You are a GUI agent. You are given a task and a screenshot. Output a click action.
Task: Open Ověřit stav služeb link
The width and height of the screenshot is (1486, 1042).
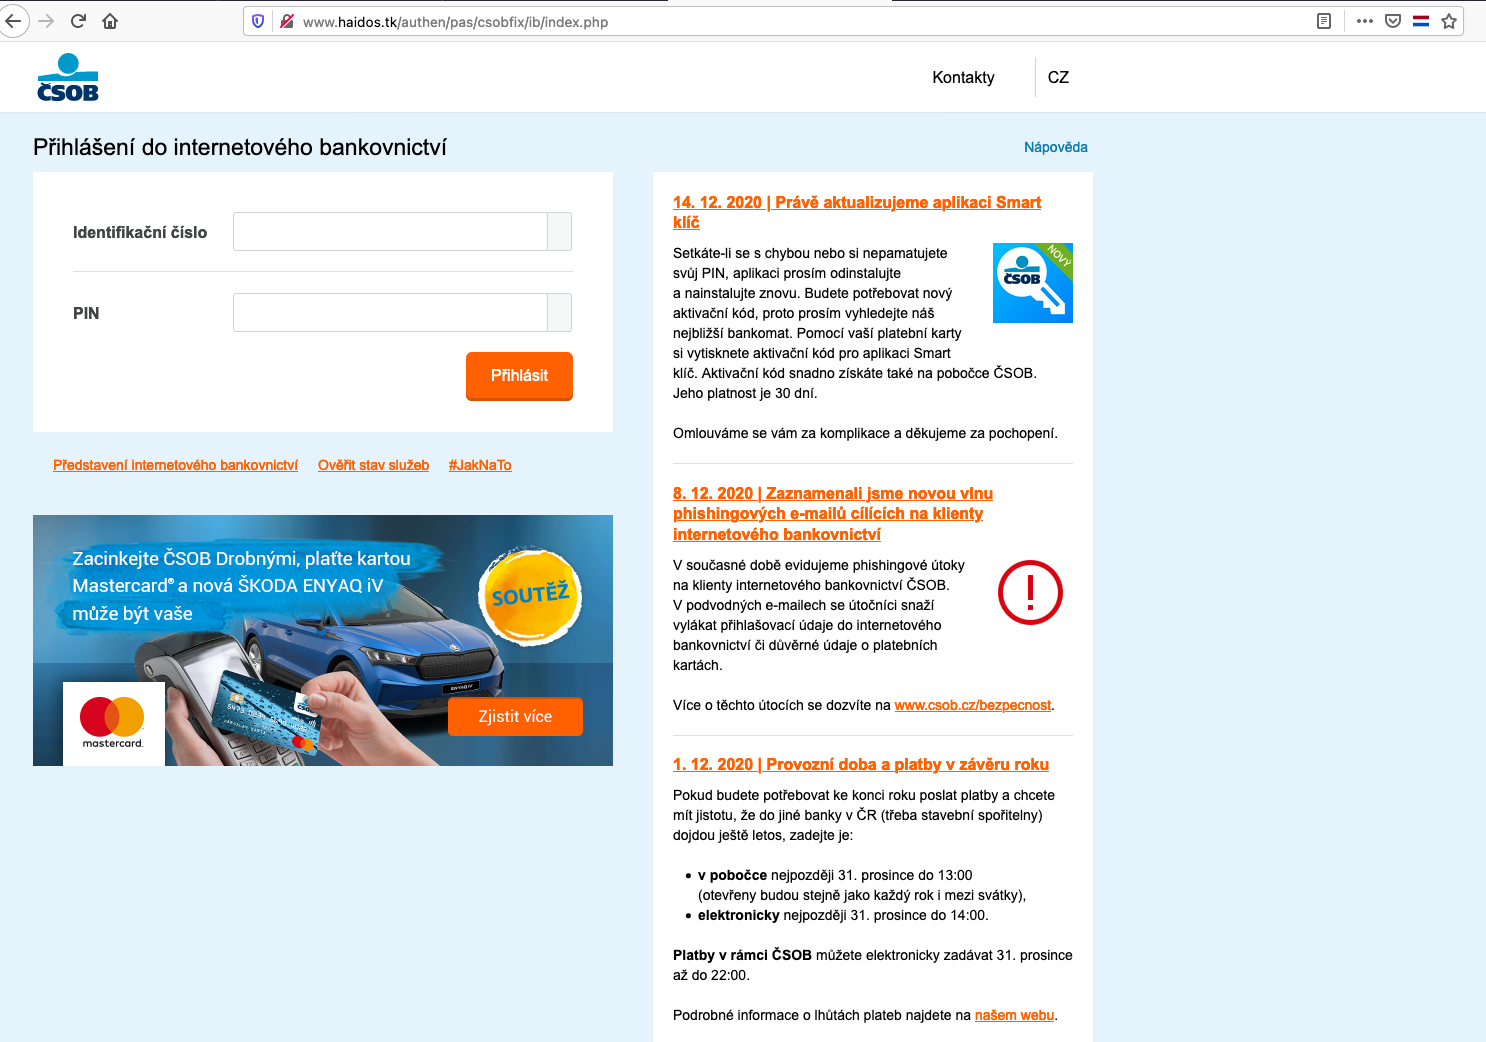[373, 465]
